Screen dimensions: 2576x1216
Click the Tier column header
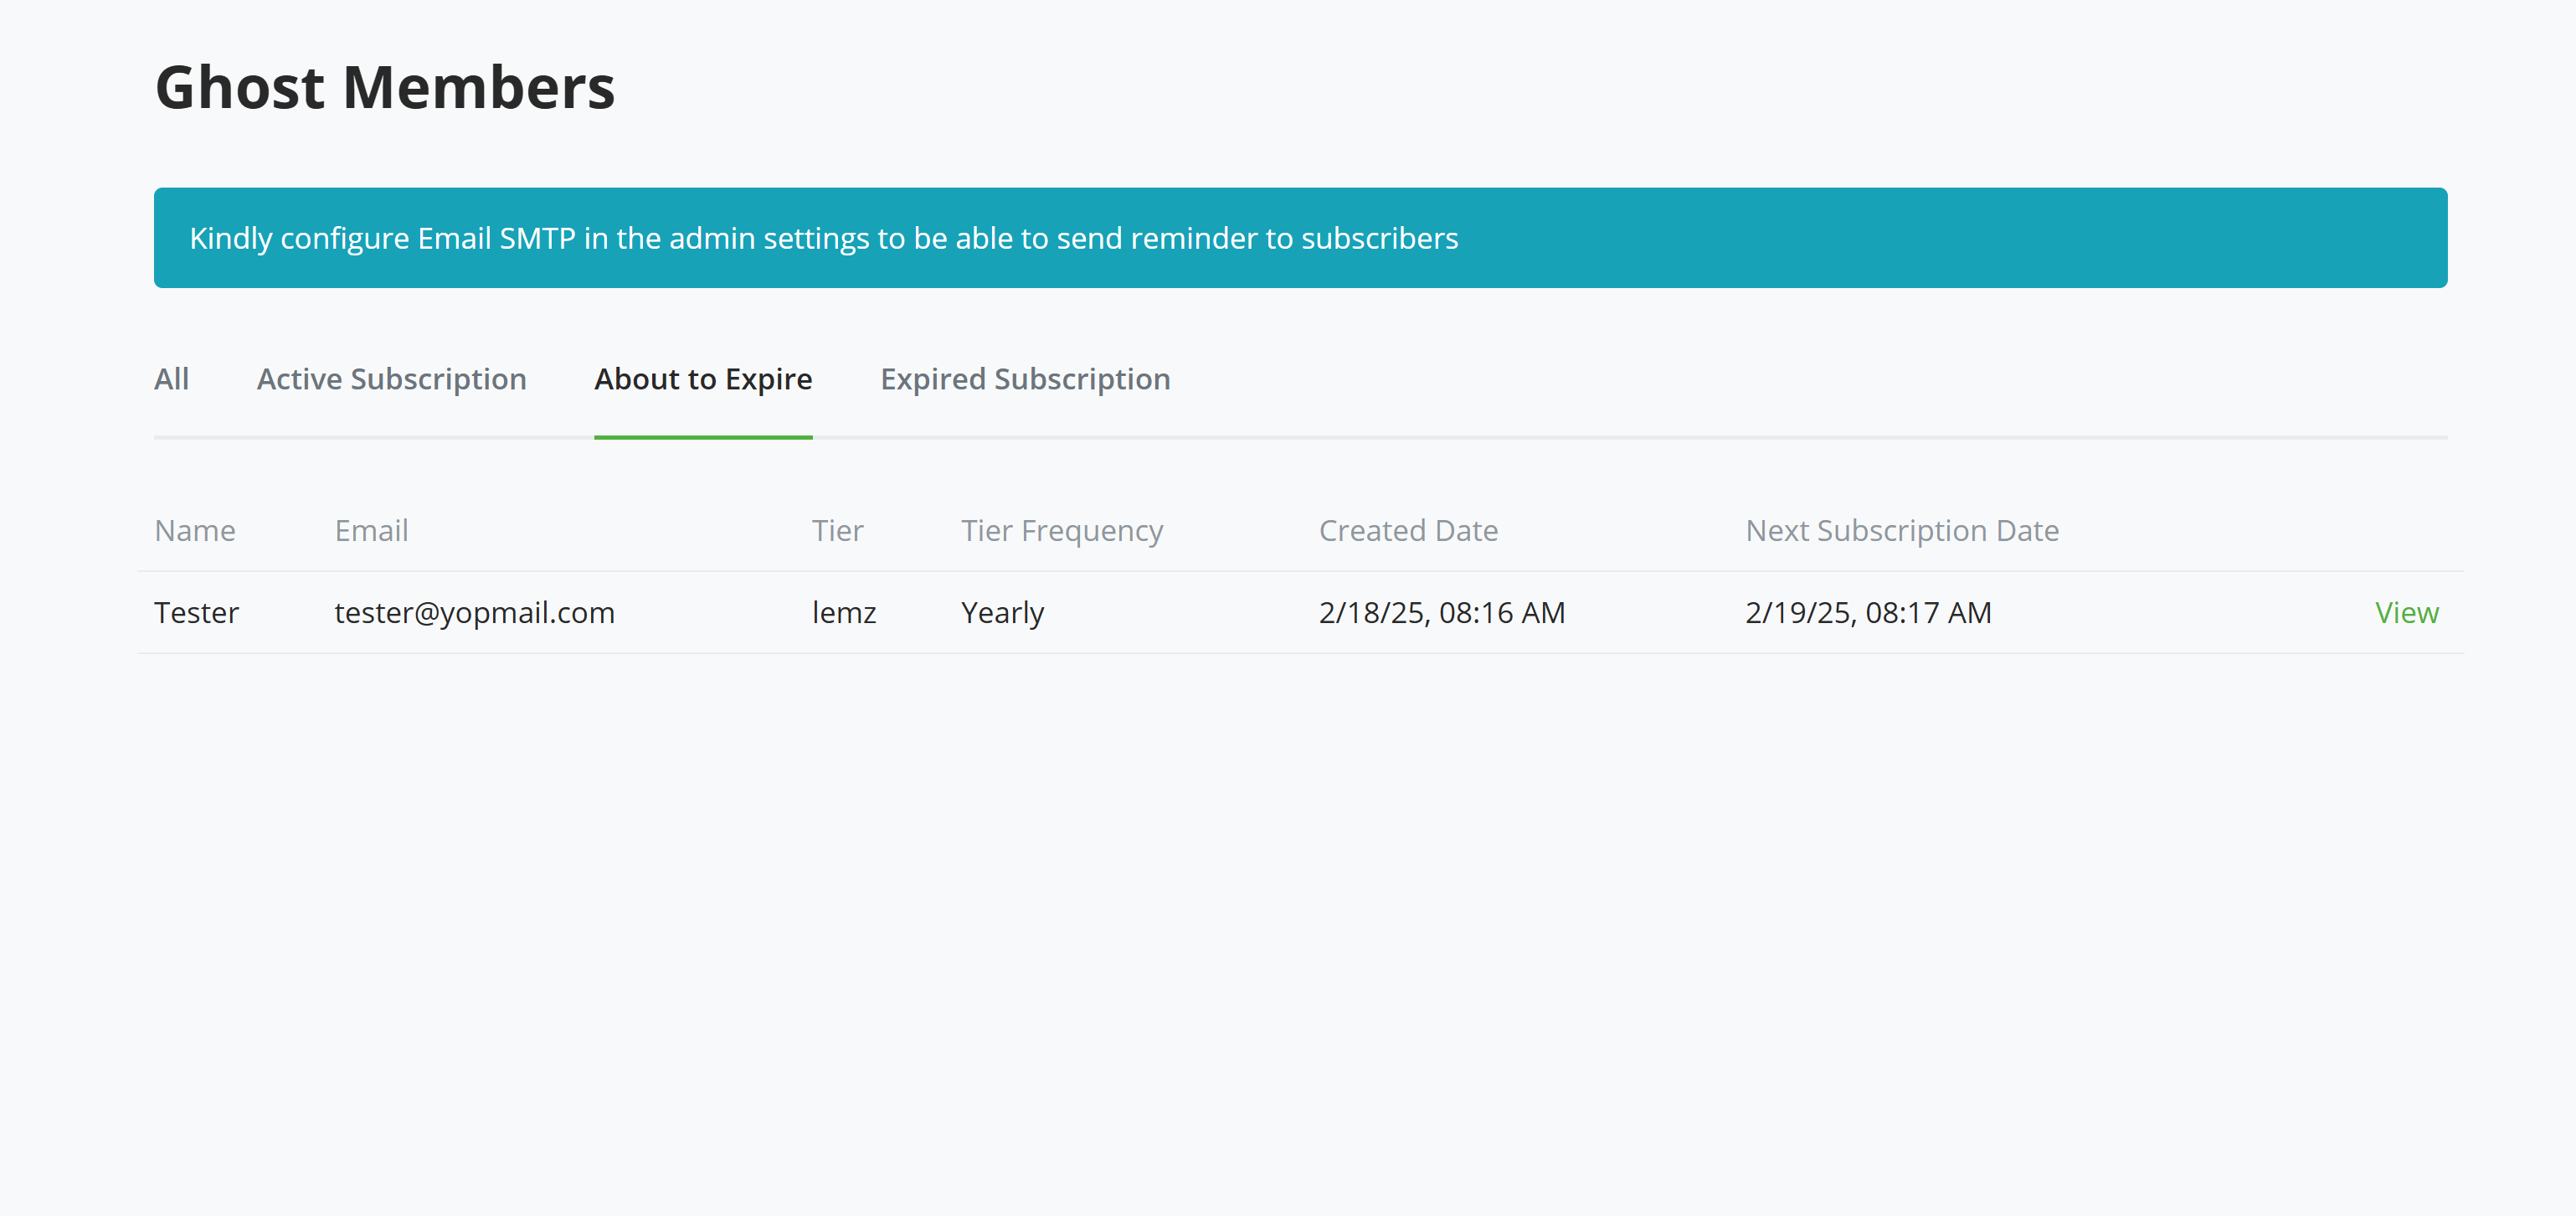(x=838, y=530)
